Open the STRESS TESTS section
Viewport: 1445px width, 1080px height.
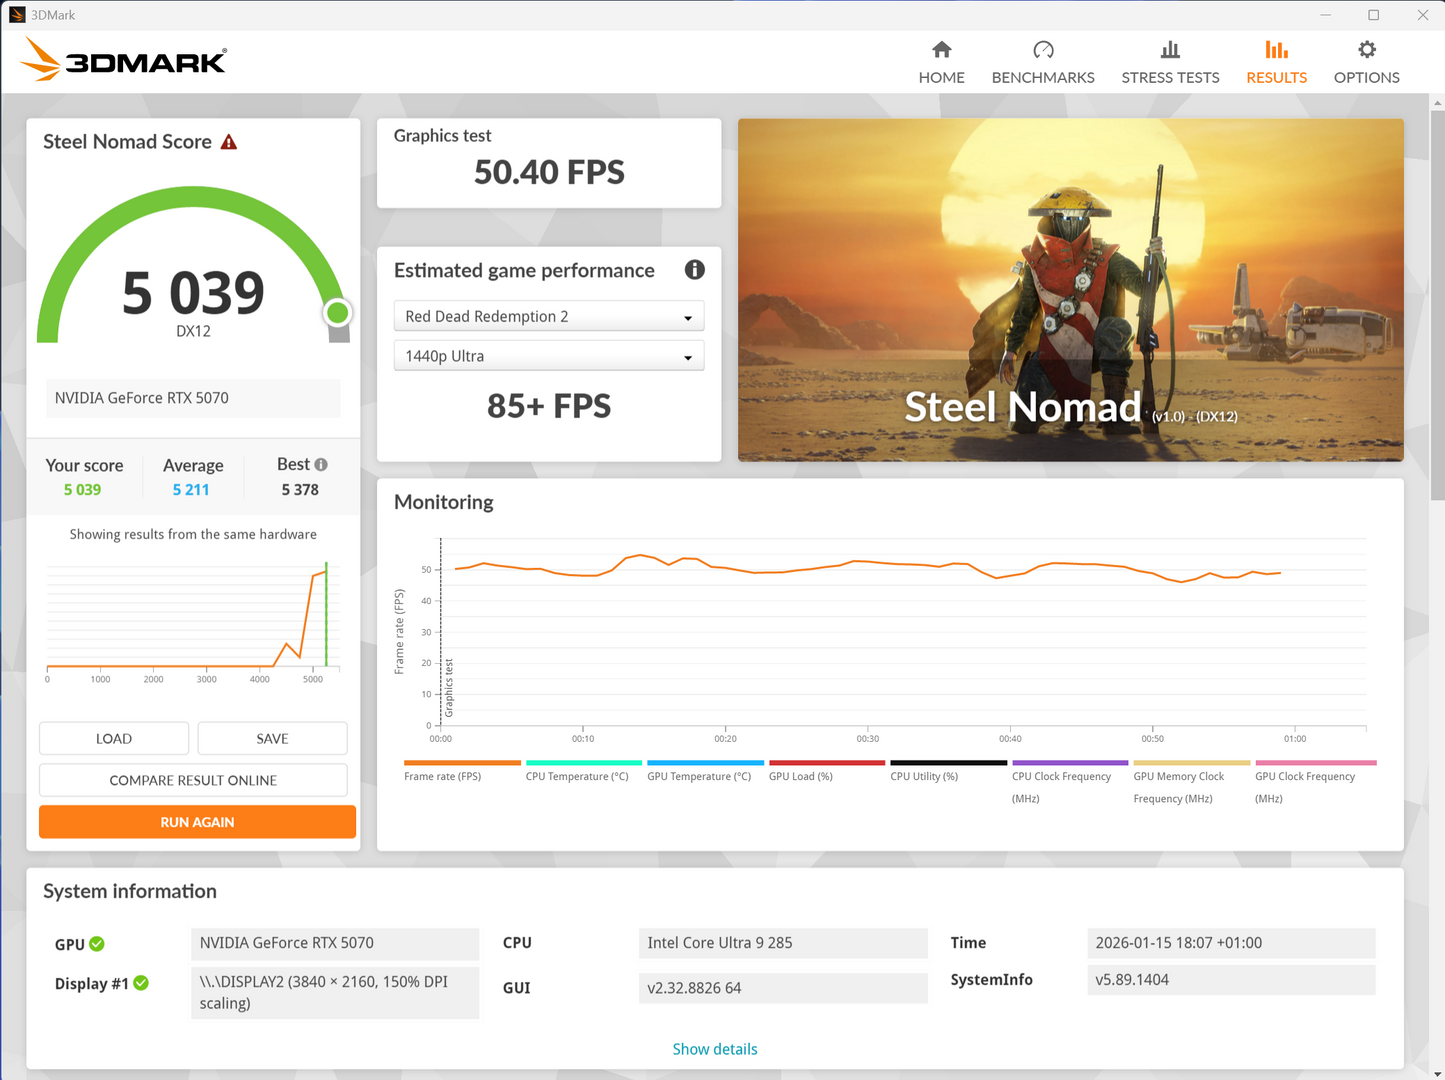1170,60
